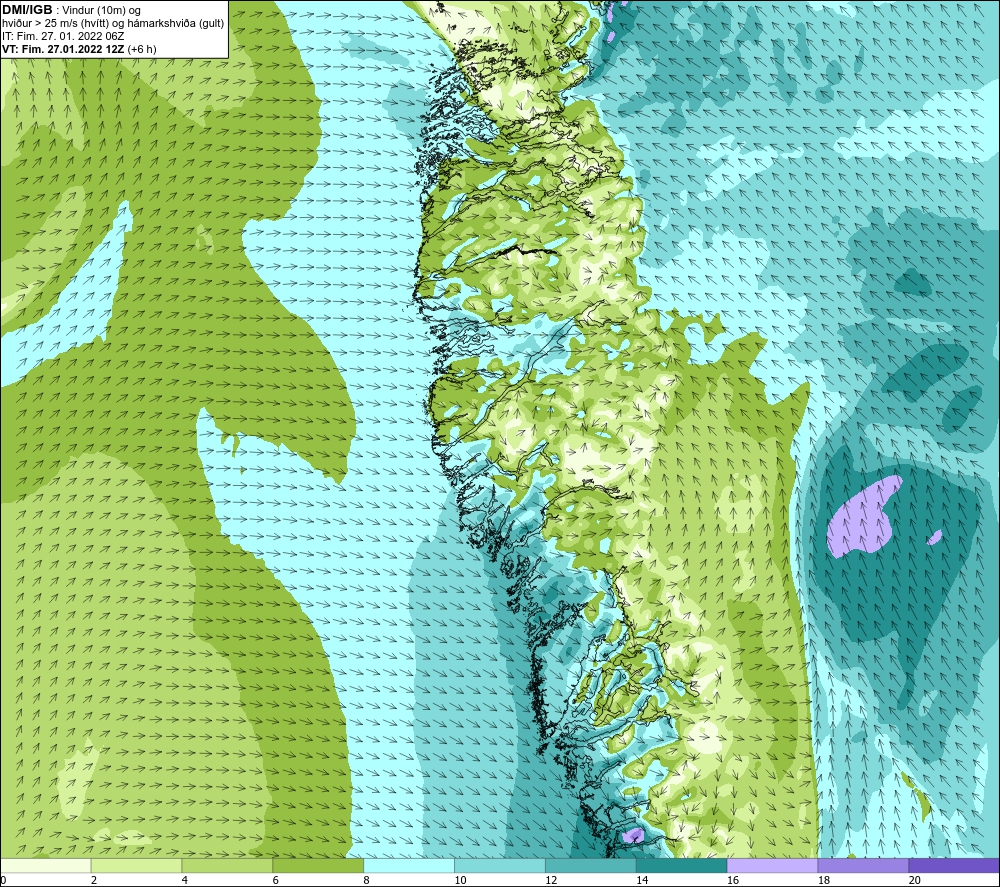Click the legend value "12"
This screenshot has width=1000, height=887.
551,880
